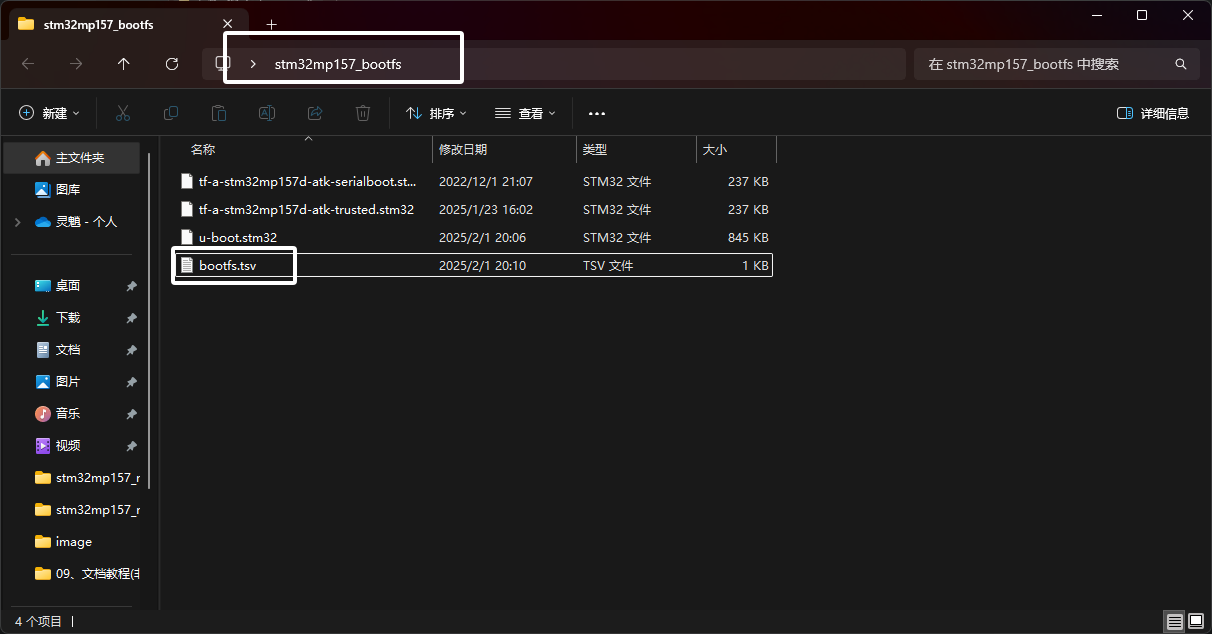
Task: Unpin 视频 via its pin icon
Action: 131,446
